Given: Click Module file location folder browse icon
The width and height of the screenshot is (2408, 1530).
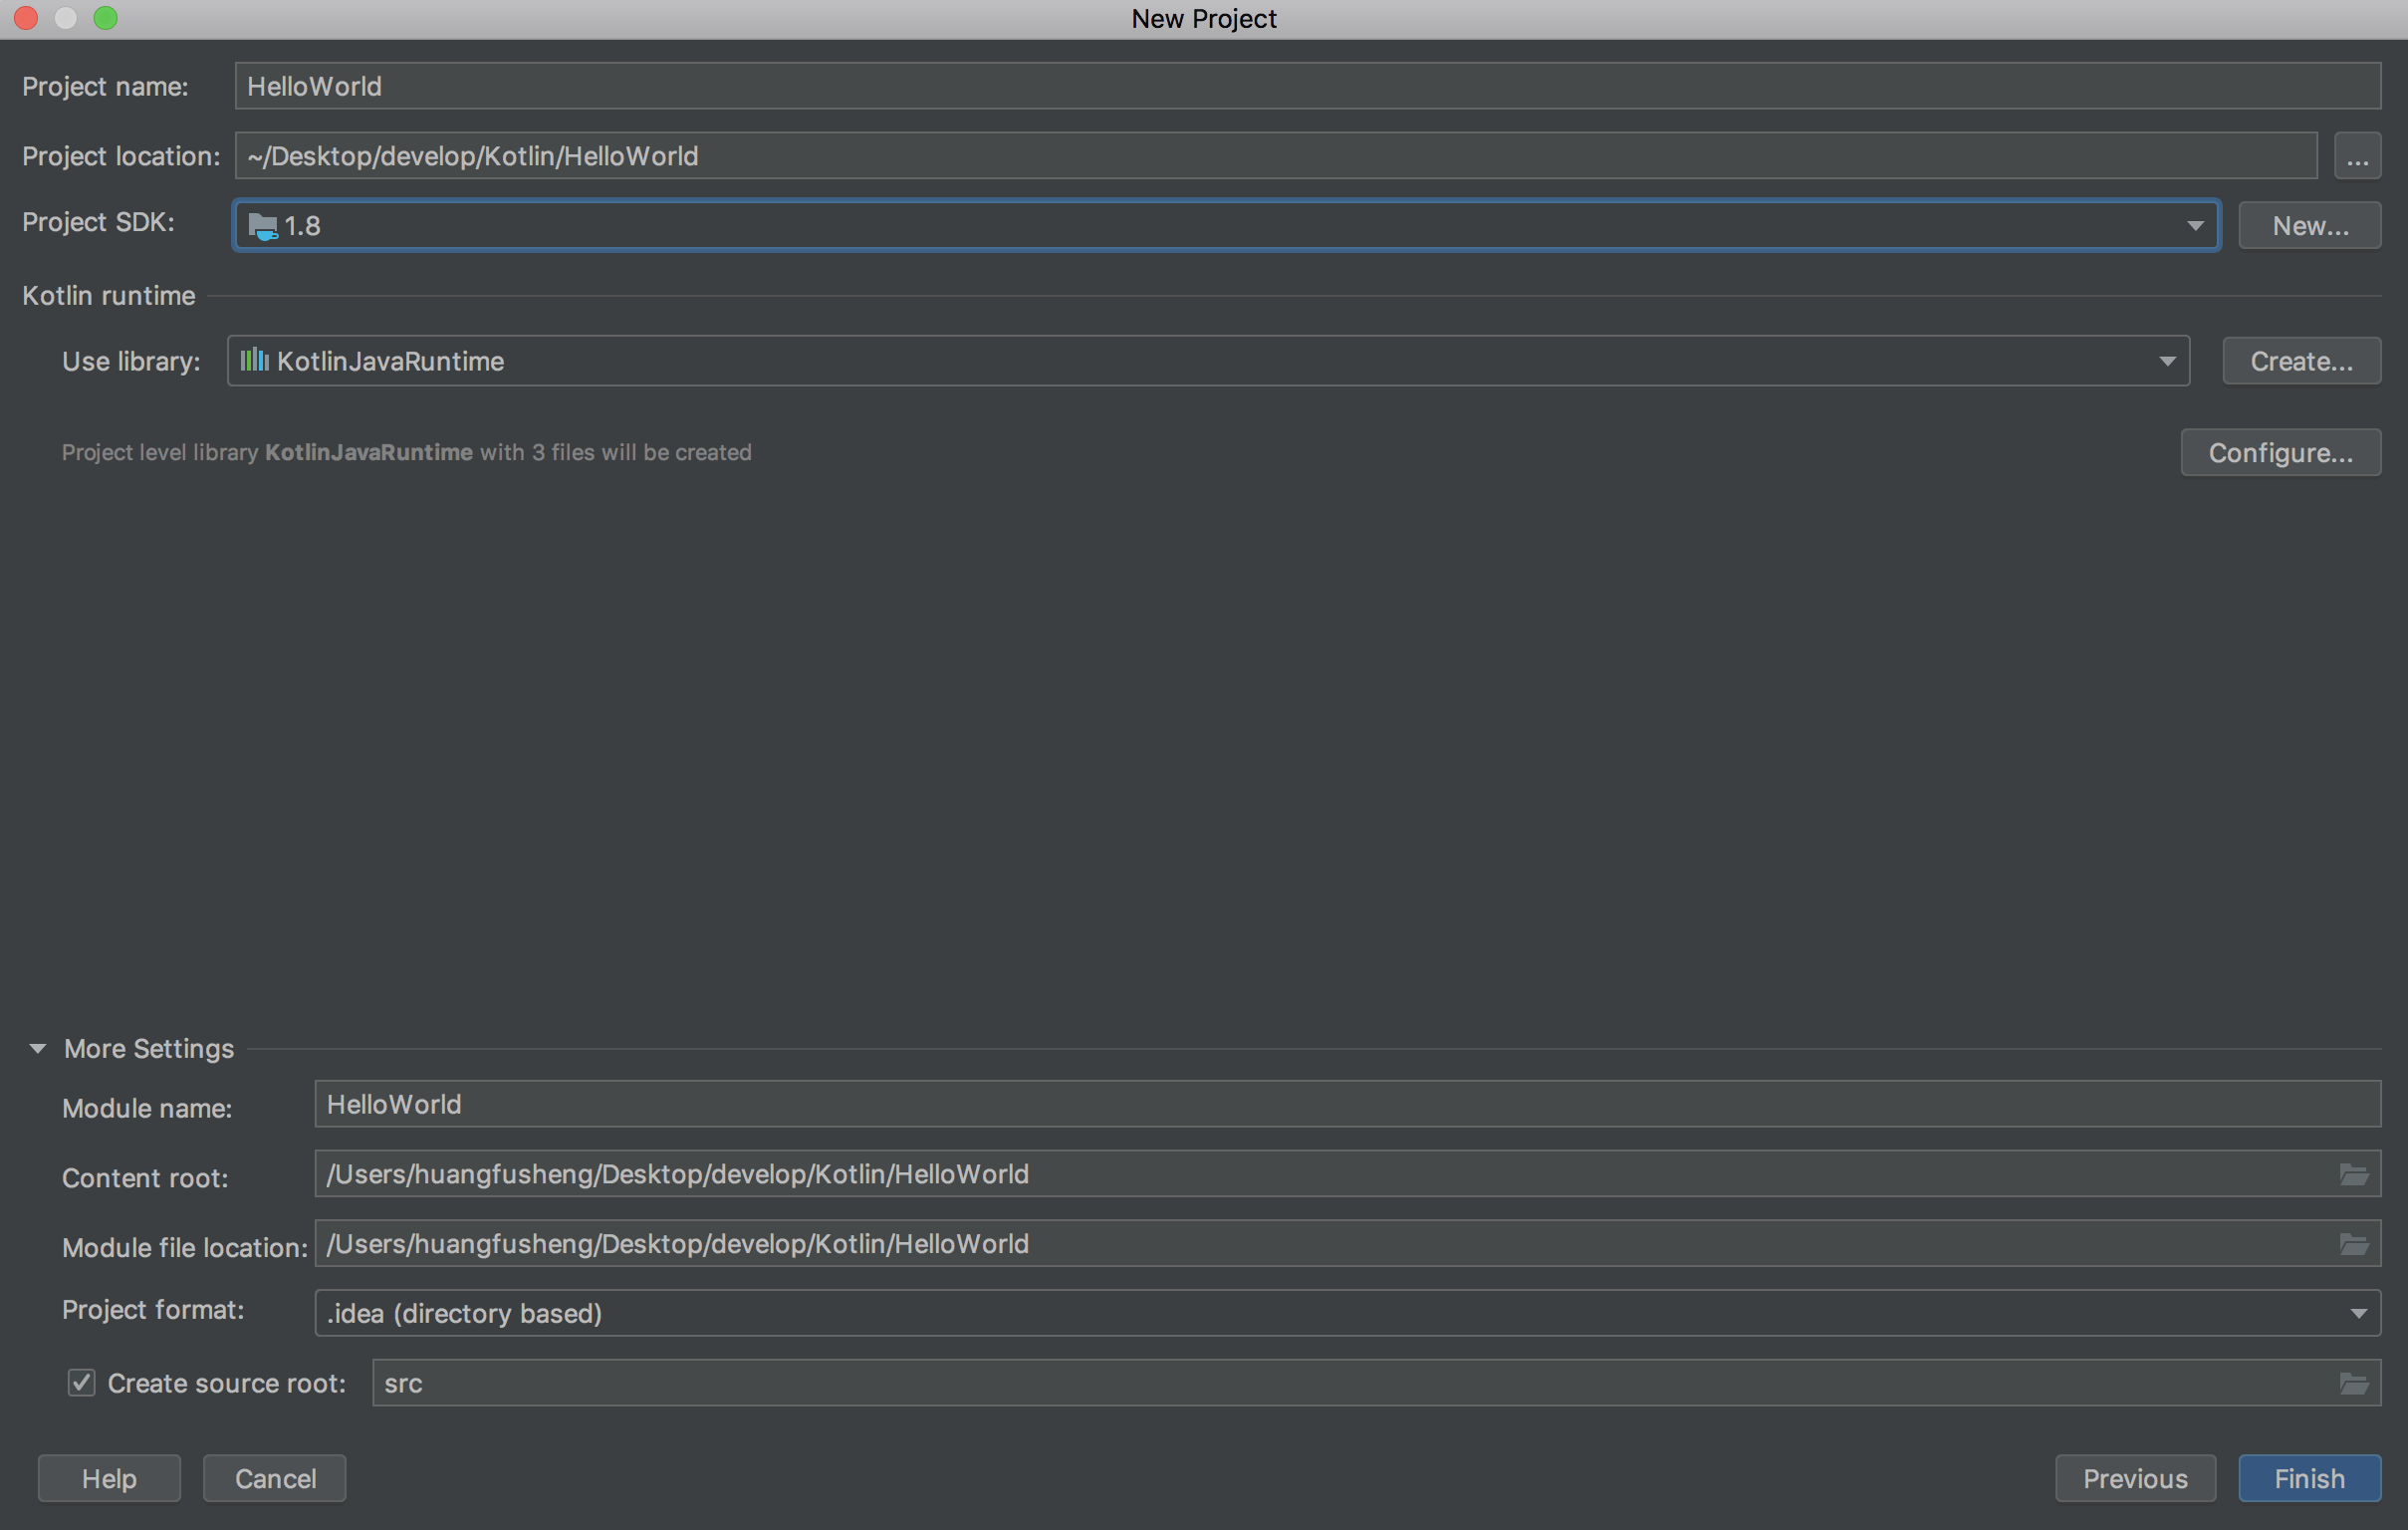Looking at the screenshot, I should (2353, 1244).
